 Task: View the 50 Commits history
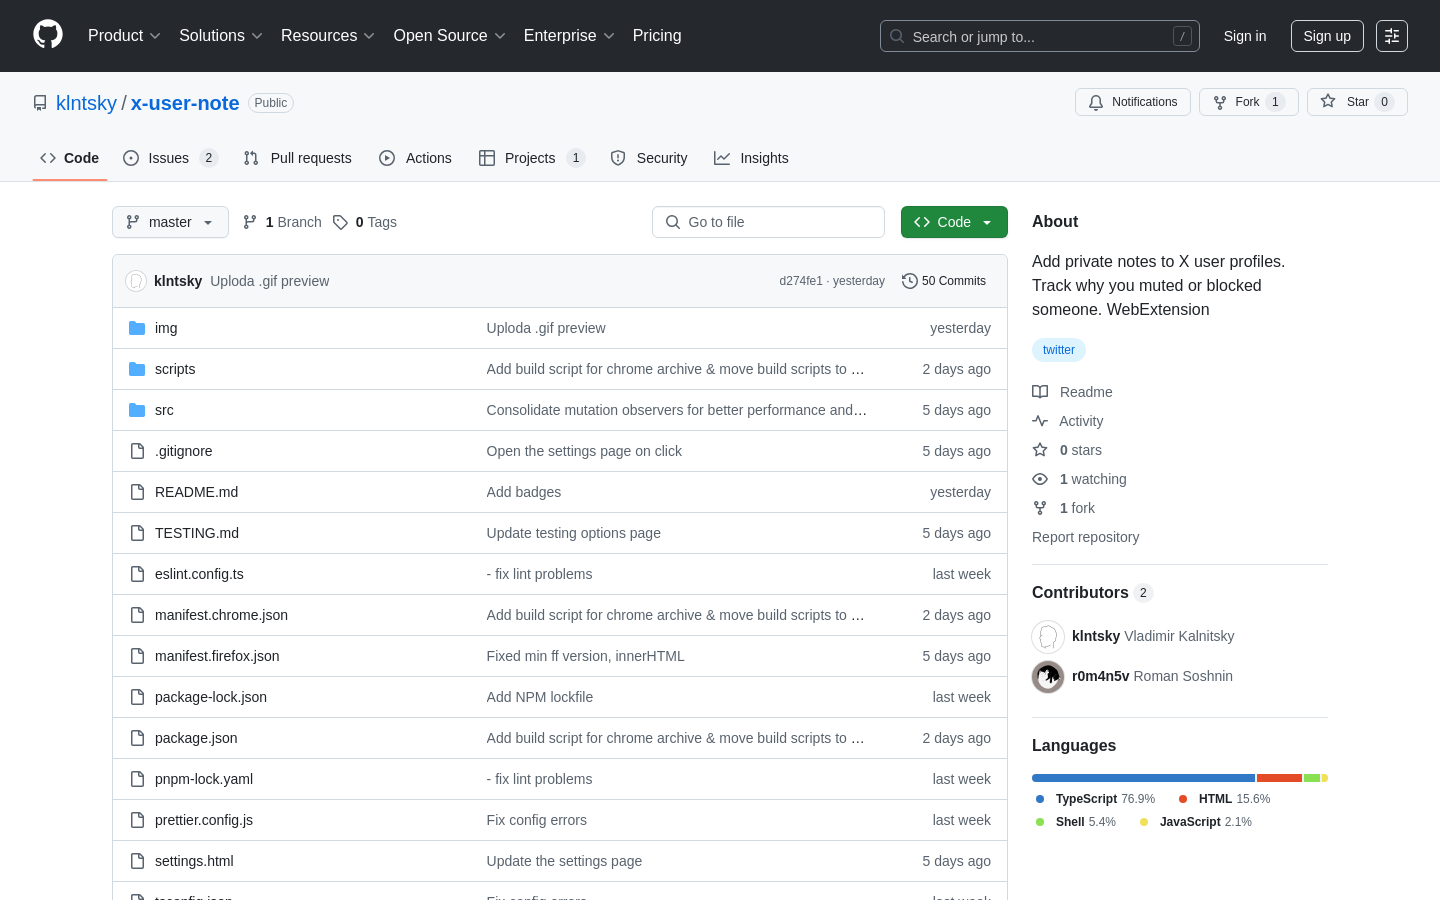pyautogui.click(x=944, y=281)
